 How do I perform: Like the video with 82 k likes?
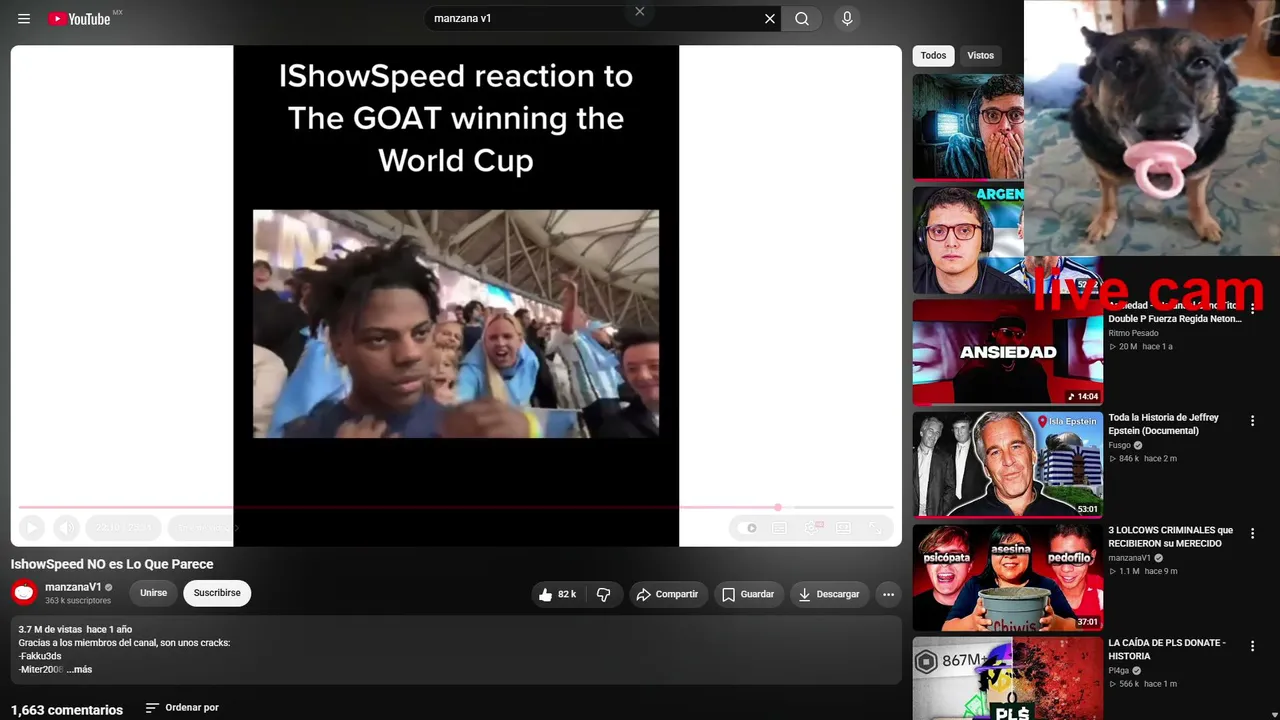click(557, 594)
